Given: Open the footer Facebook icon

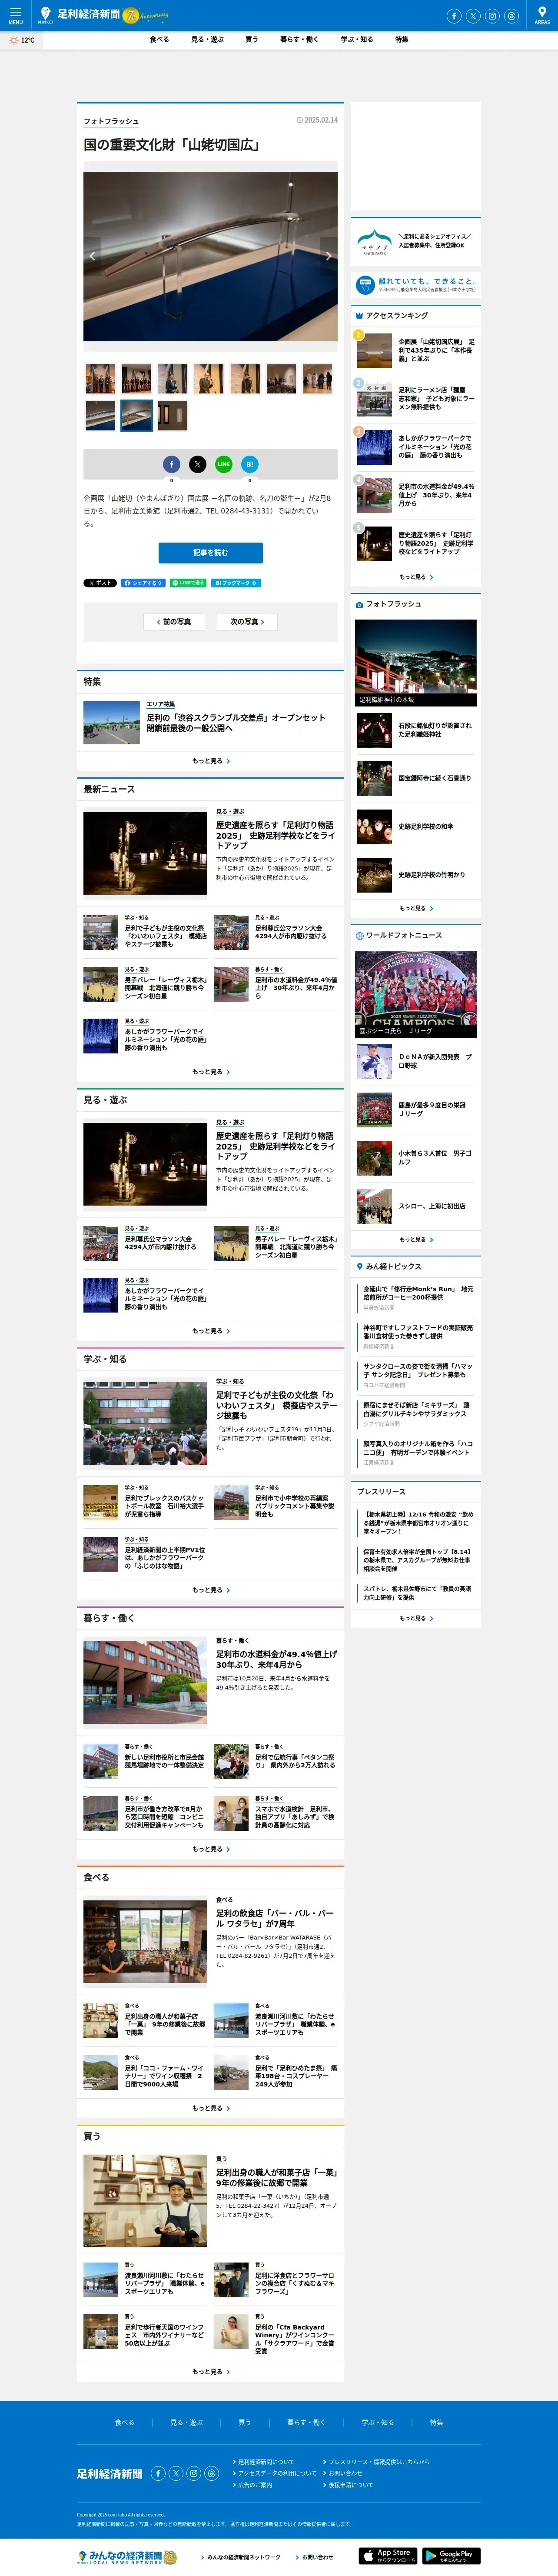Looking at the screenshot, I should coord(158,2473).
